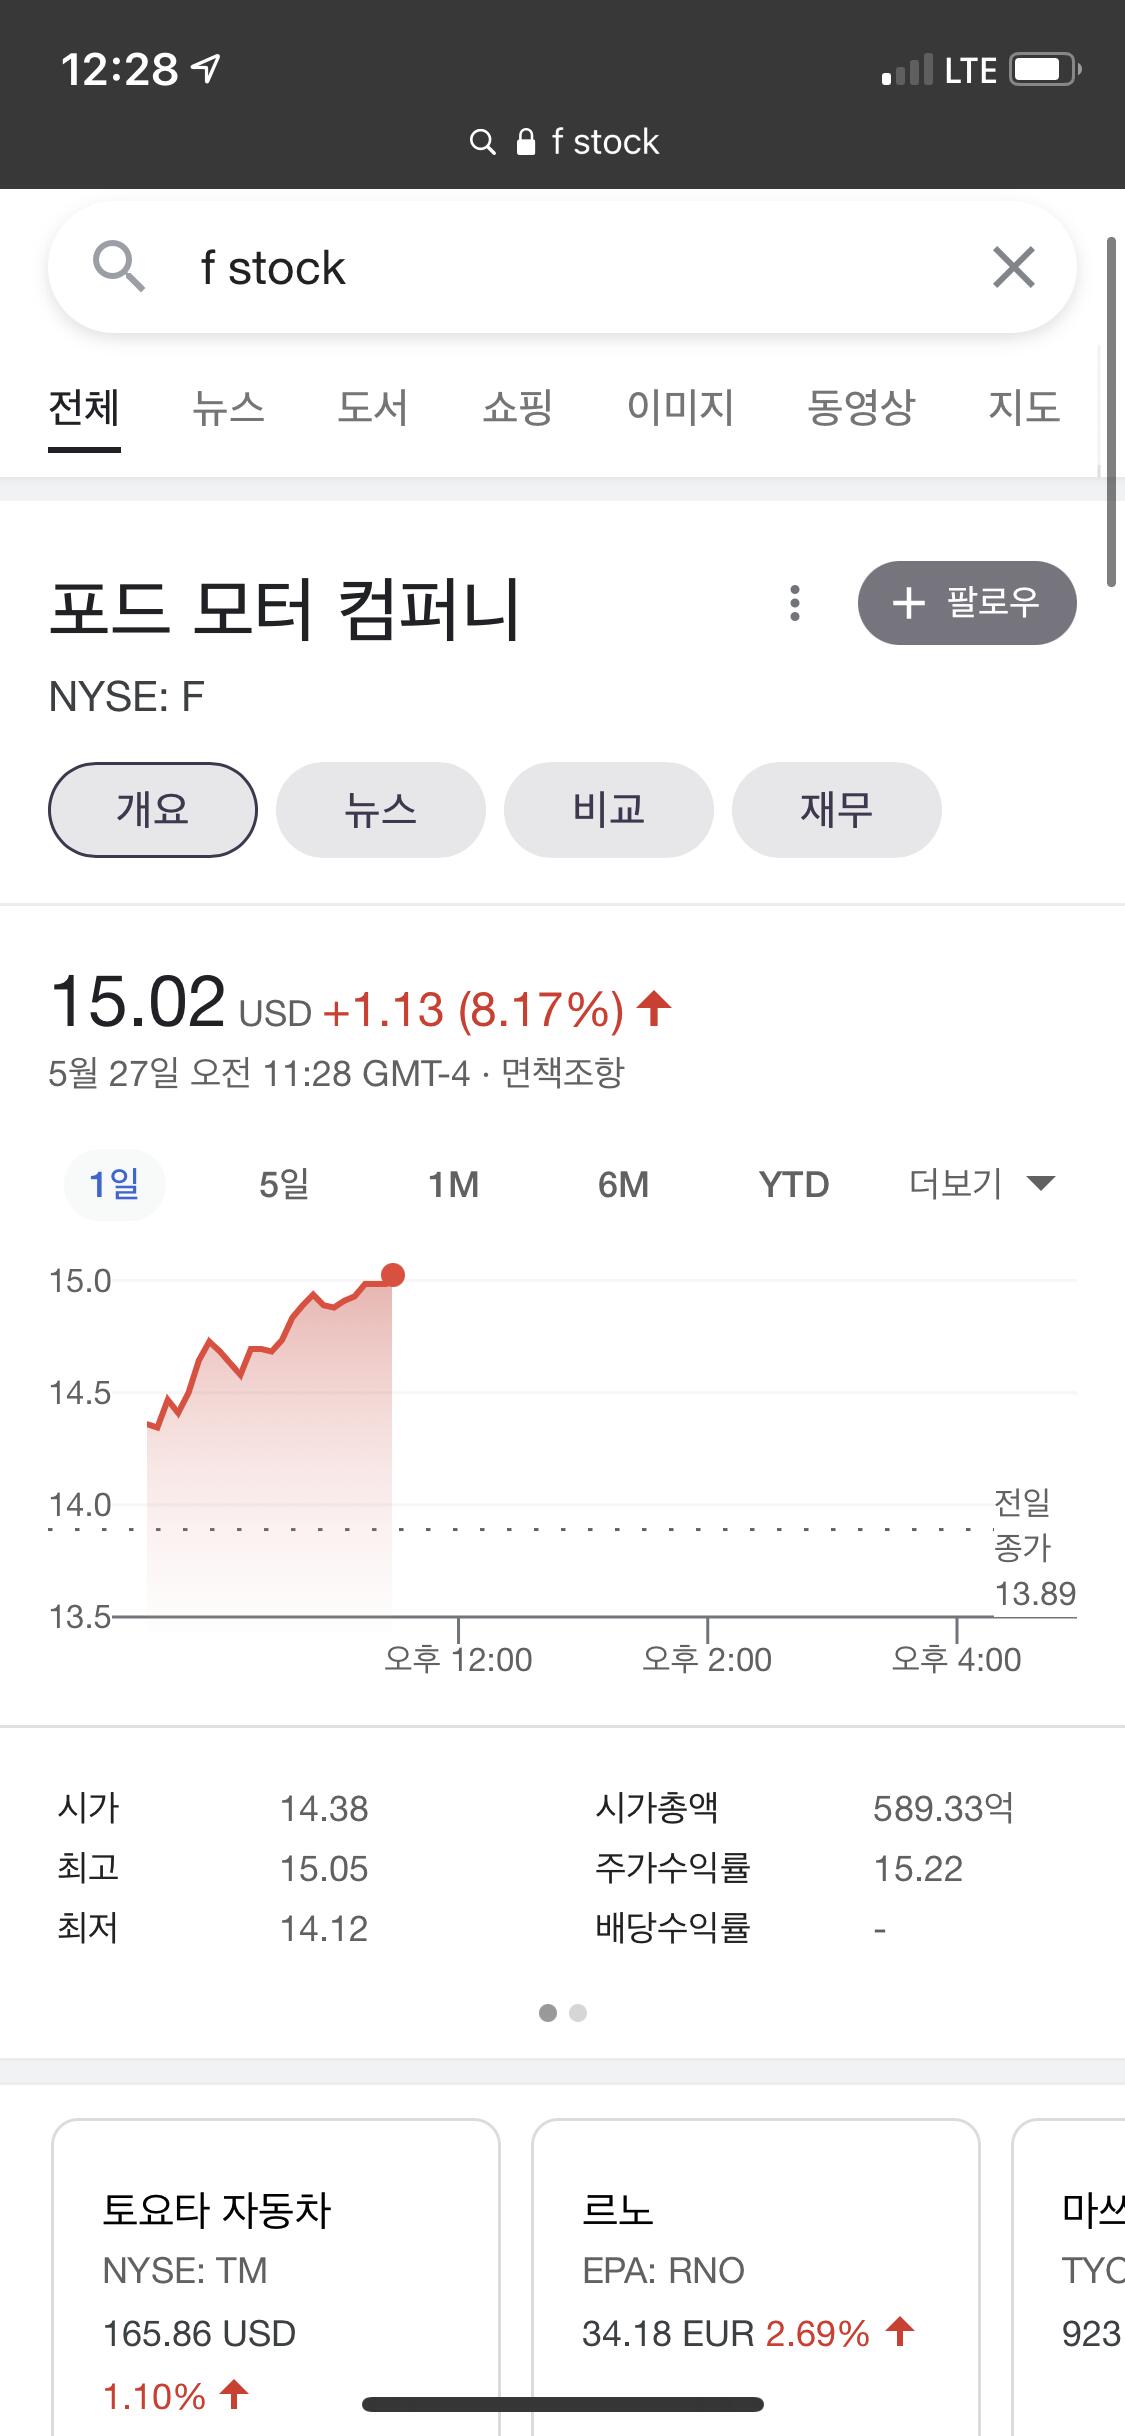
Task: Switch chart to 6M range
Action: click(x=623, y=1185)
